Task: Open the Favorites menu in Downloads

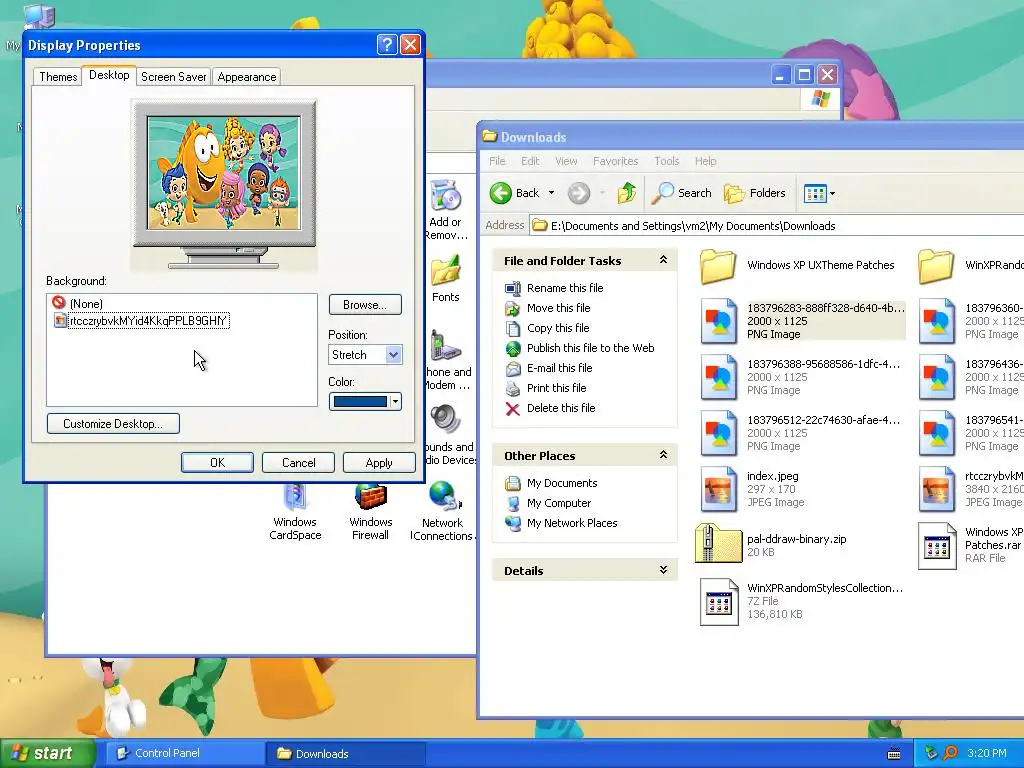Action: (615, 161)
